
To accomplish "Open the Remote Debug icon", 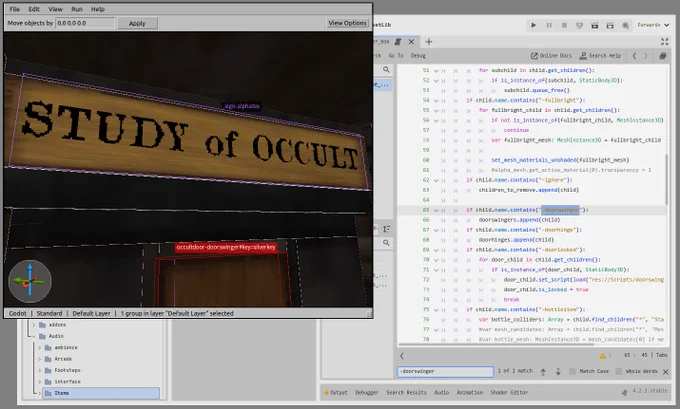I will coord(579,25).
